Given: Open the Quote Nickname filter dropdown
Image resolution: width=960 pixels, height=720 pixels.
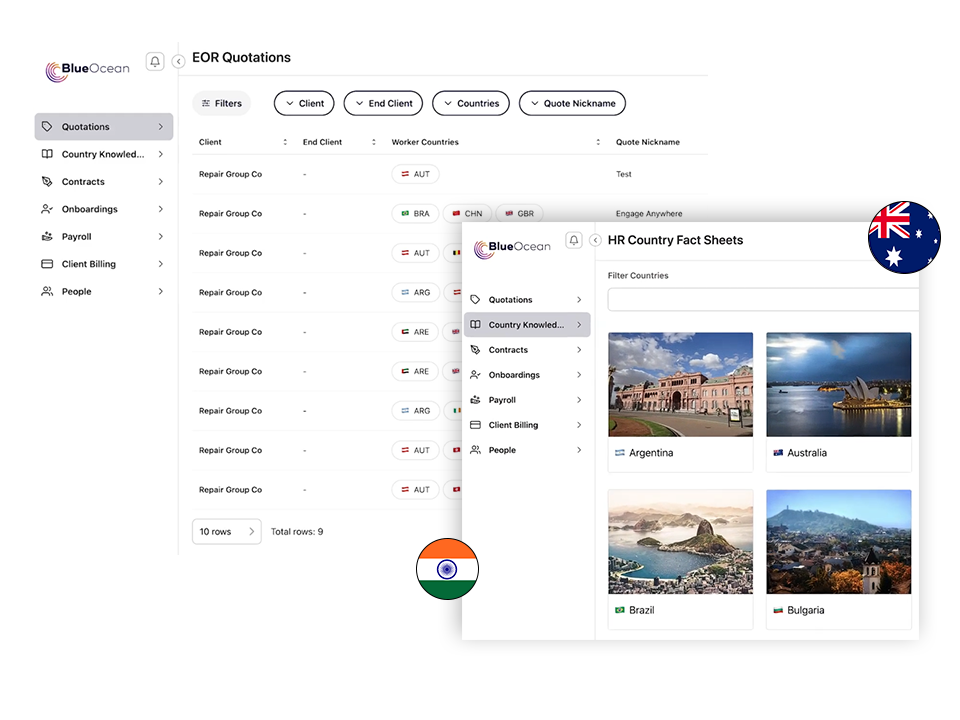Looking at the screenshot, I should [572, 103].
